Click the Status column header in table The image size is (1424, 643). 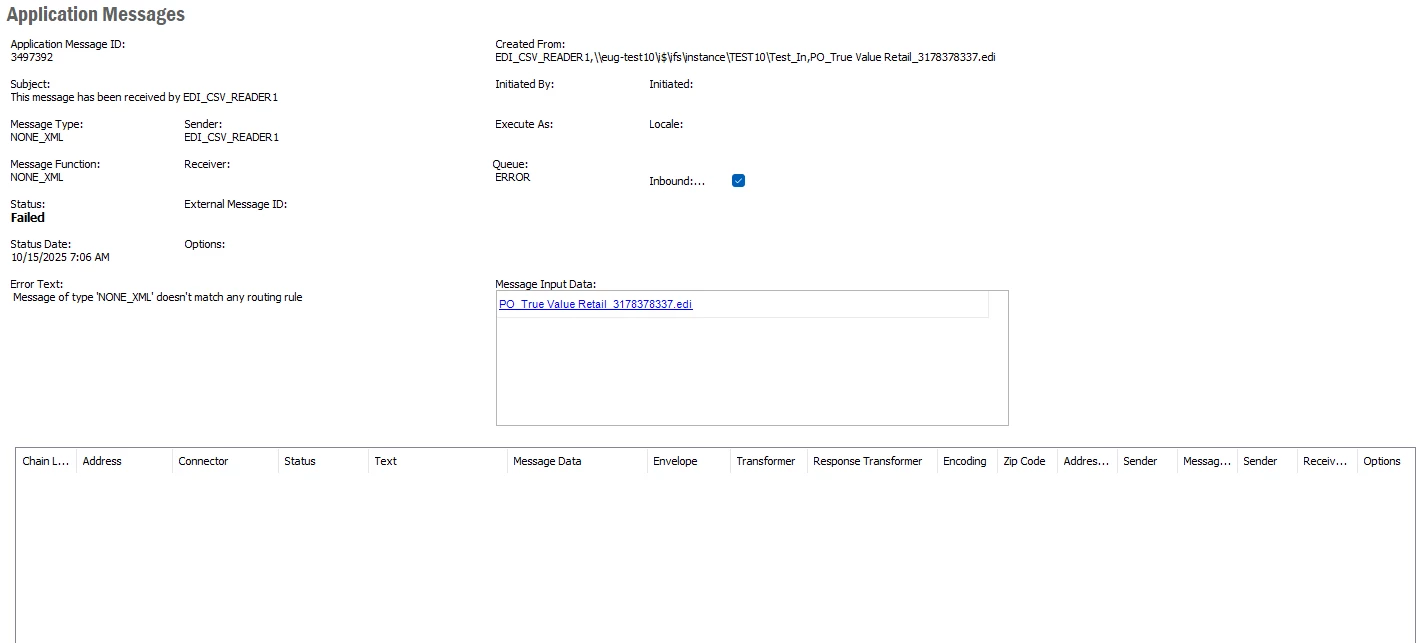(323, 461)
